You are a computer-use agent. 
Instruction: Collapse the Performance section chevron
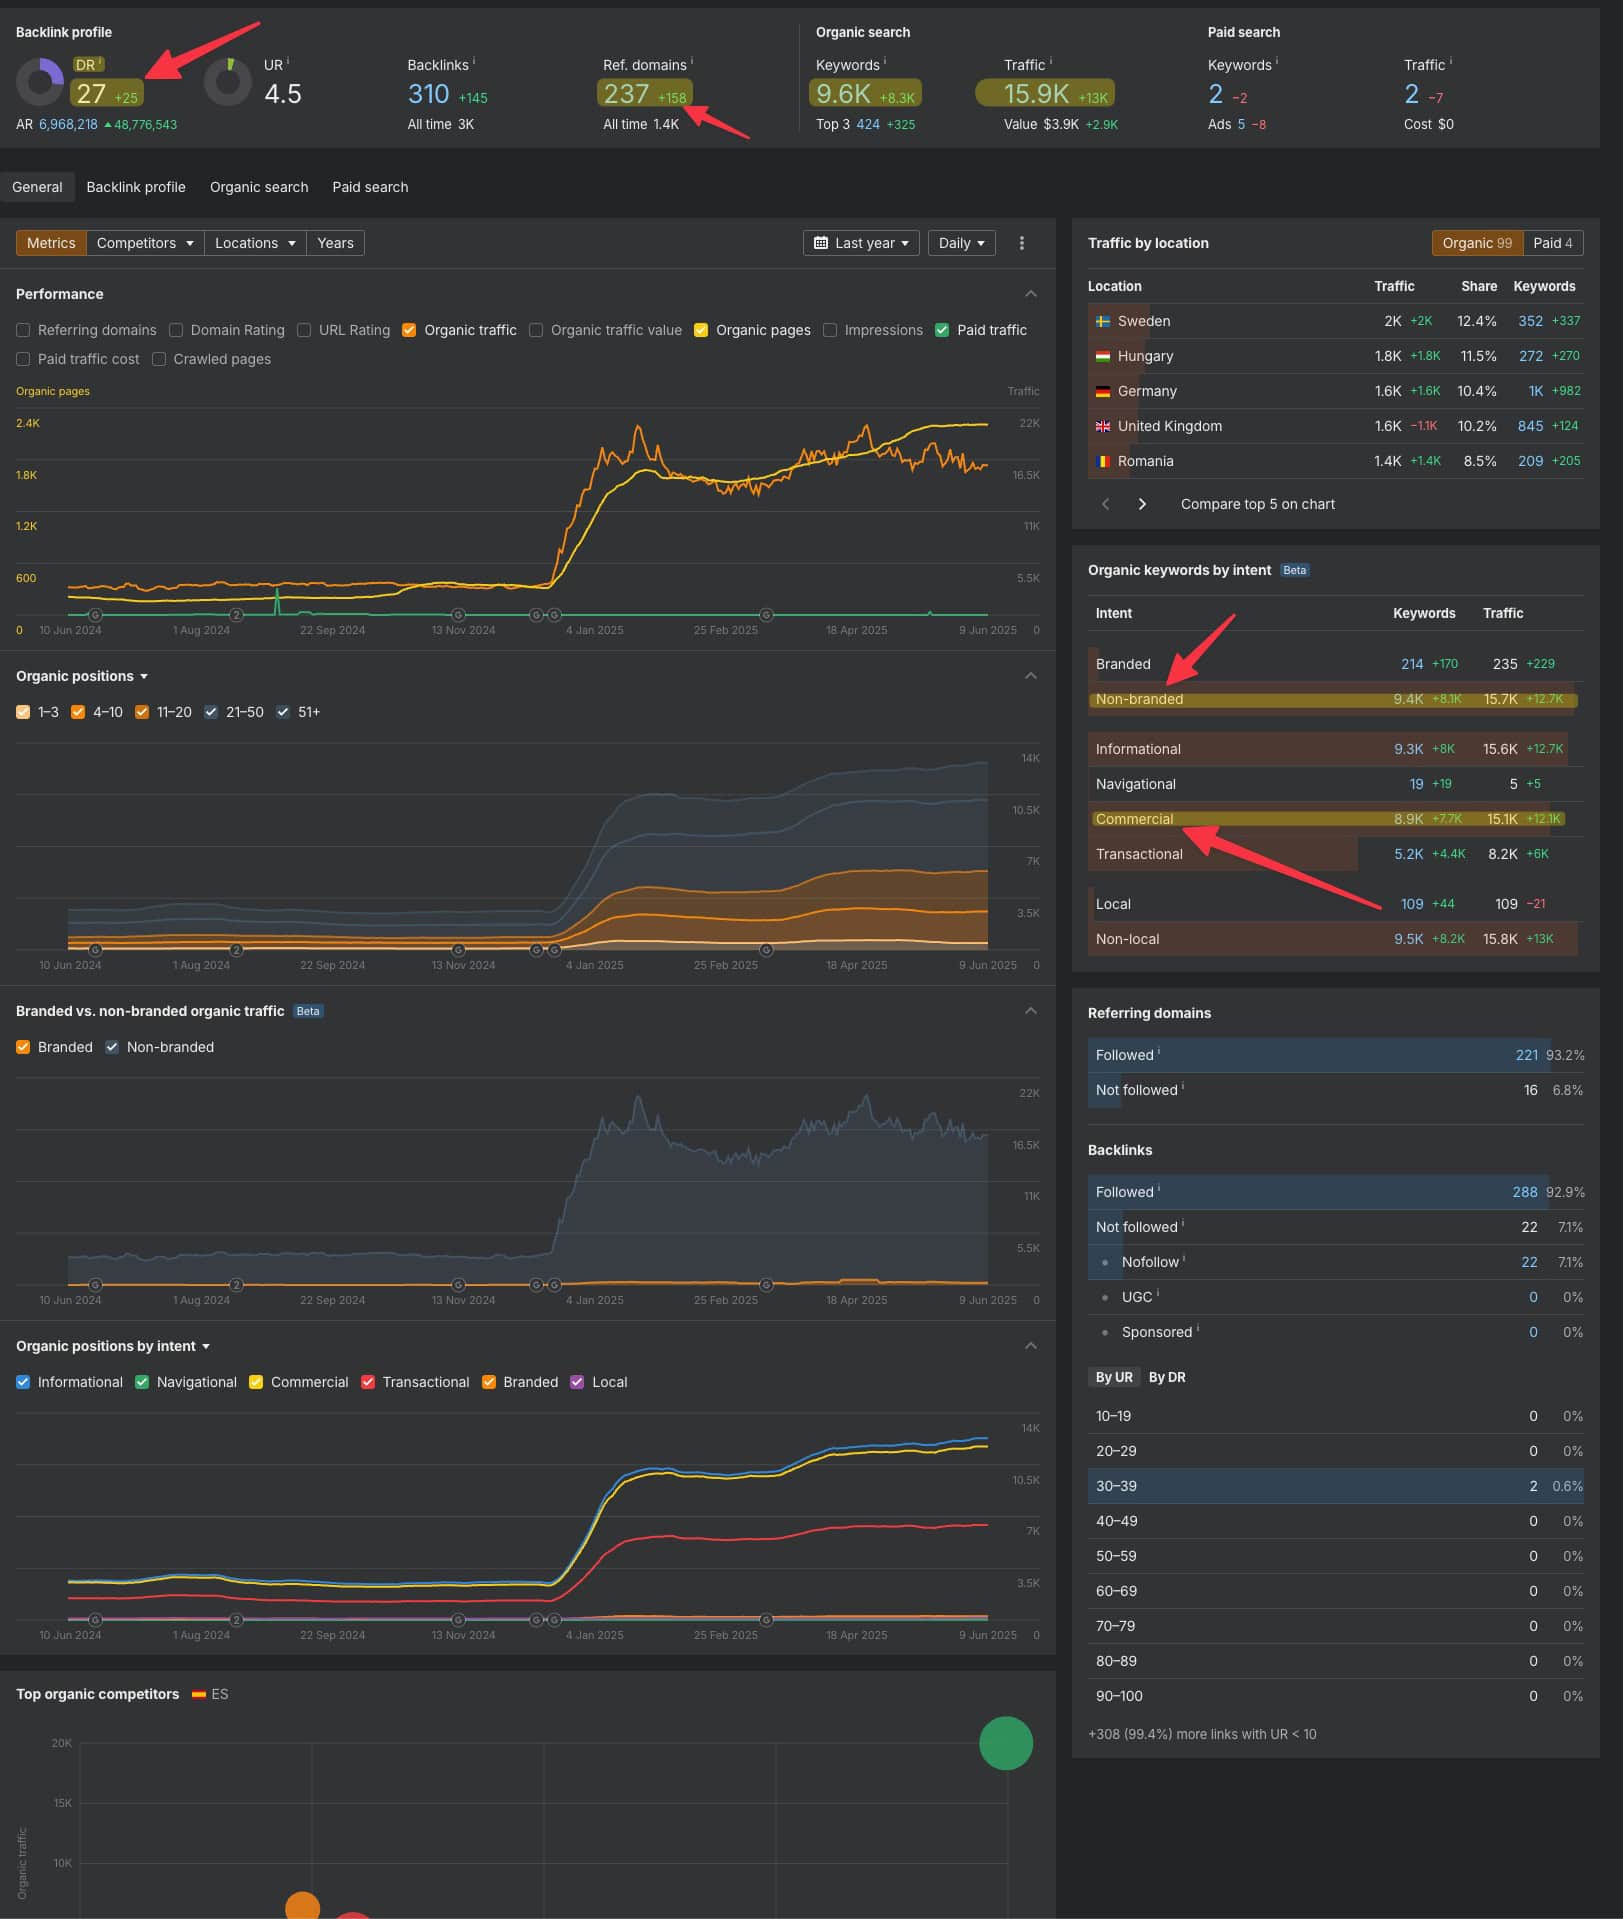1030,294
